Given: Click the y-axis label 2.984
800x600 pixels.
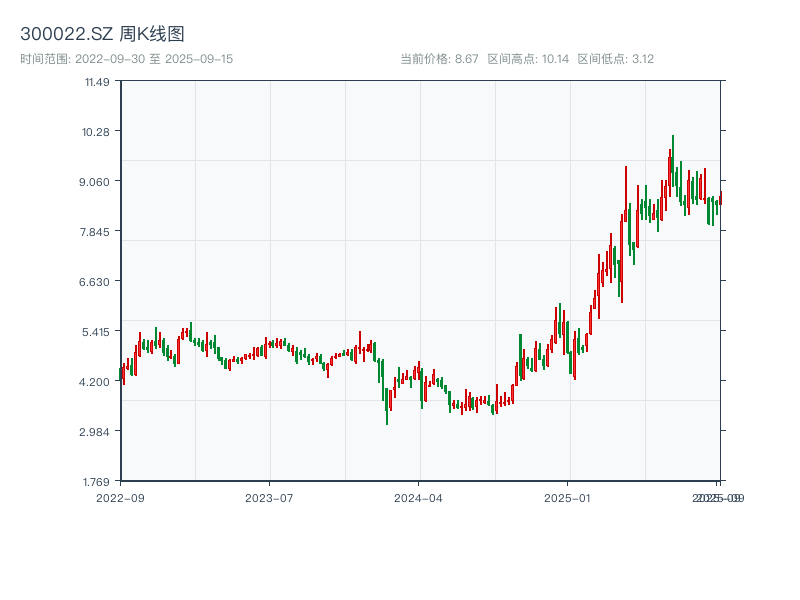Looking at the screenshot, I should pos(94,432).
